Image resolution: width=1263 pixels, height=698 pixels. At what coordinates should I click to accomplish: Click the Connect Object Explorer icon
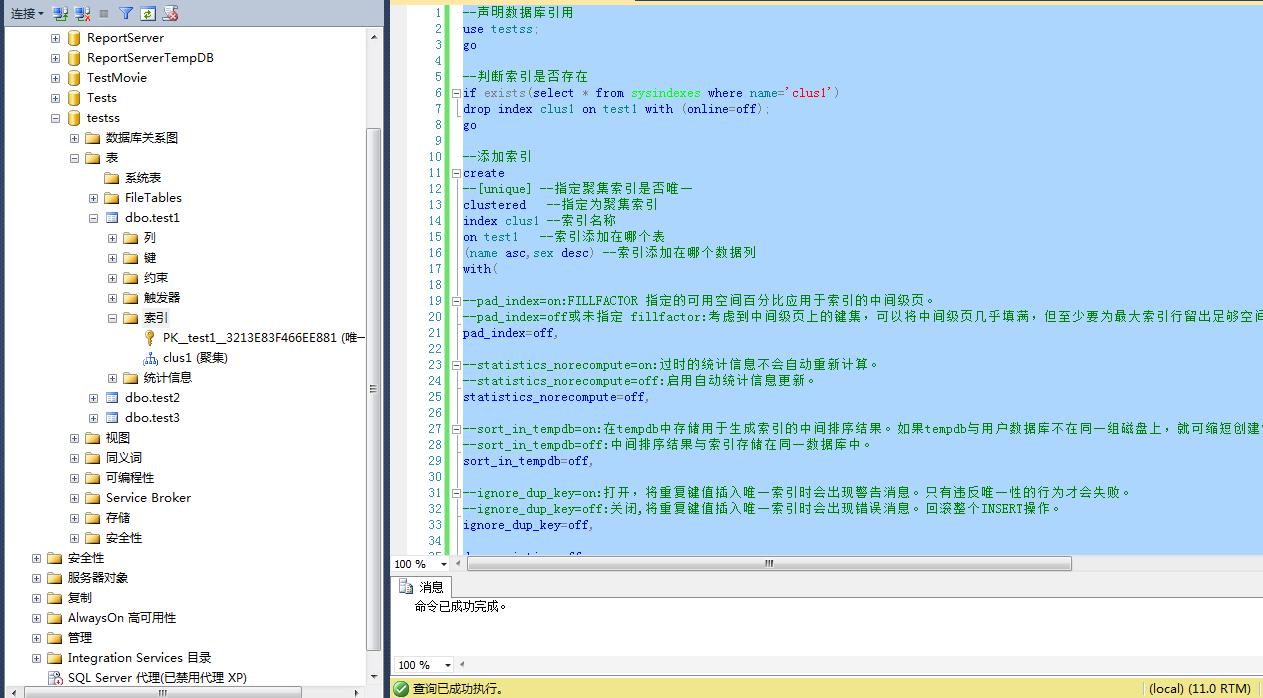tap(60, 14)
